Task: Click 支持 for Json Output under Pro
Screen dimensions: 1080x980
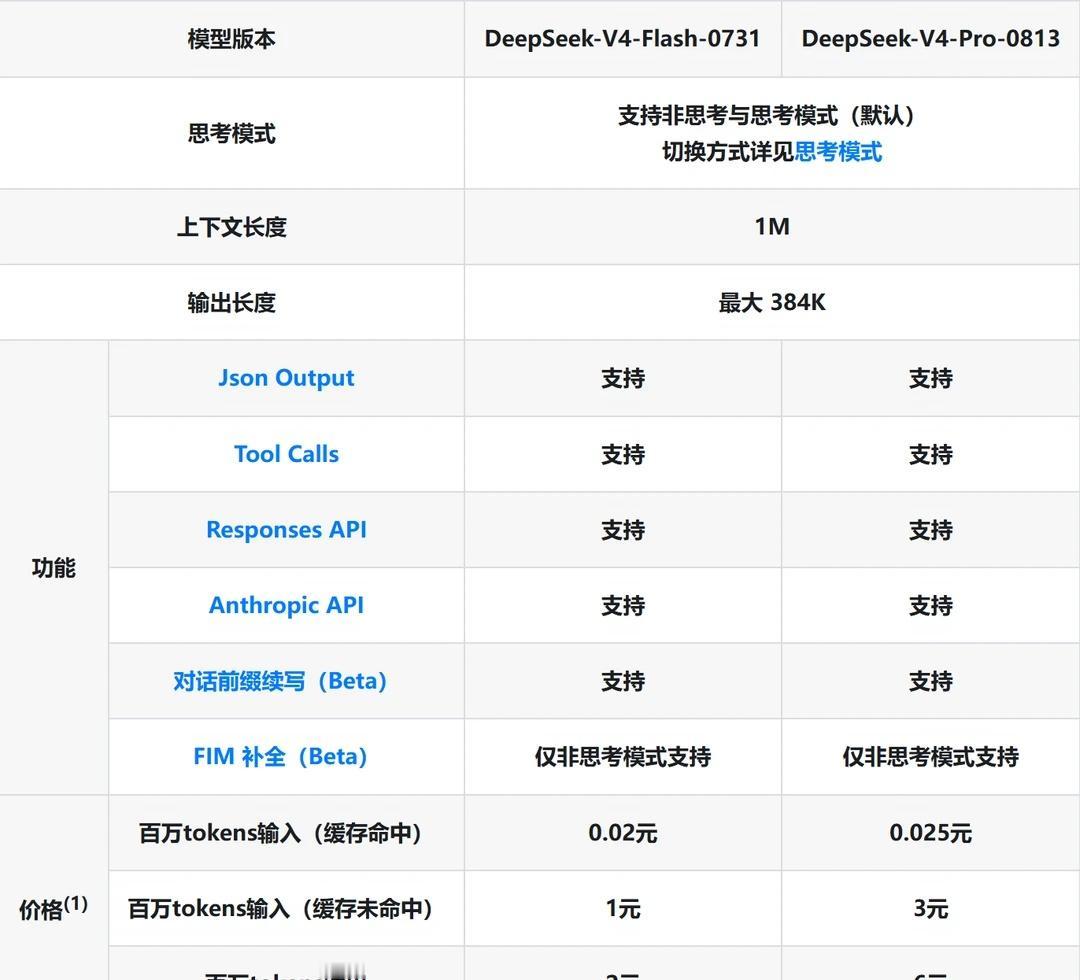Action: [x=931, y=378]
